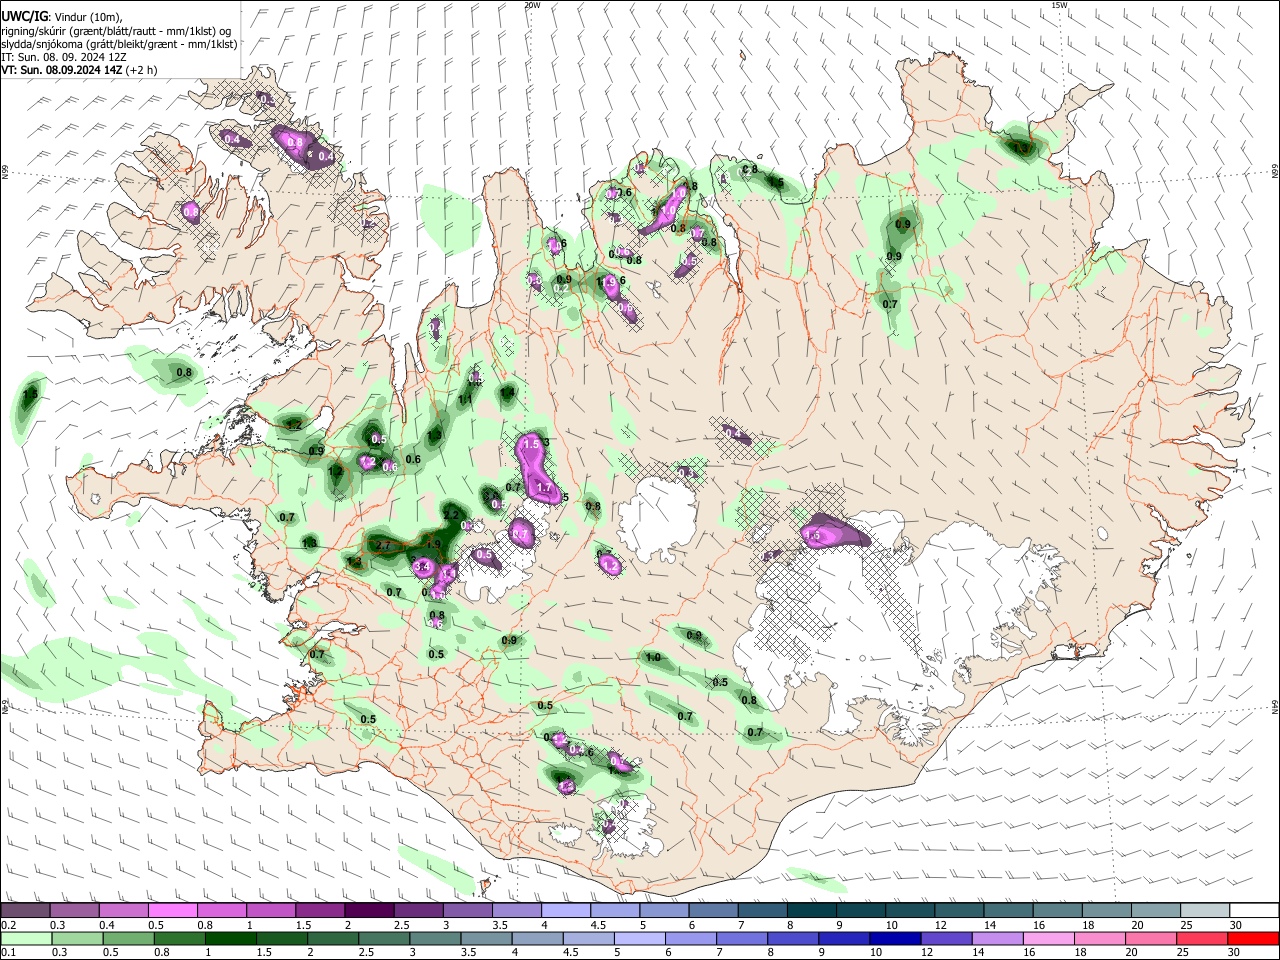Pick the darkest green 1 swatch in rain legend
This screenshot has height=960, width=1280.
[230, 939]
